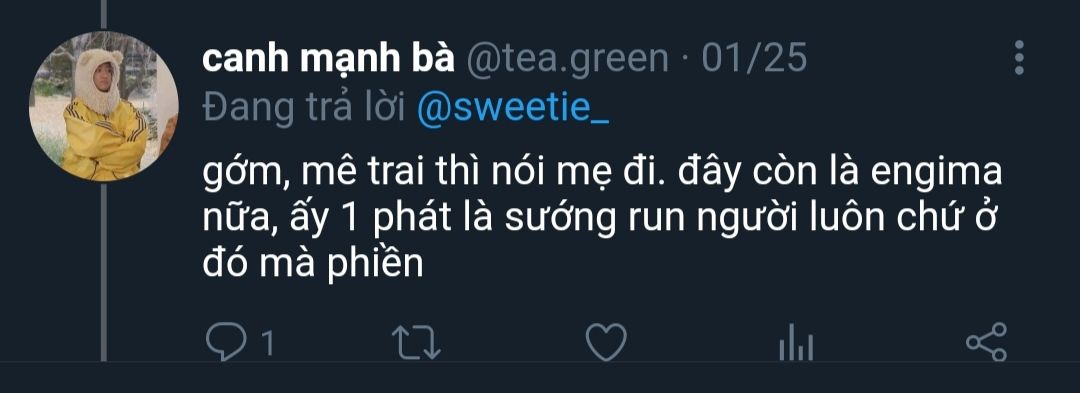Select the thread connector line below avatar
The image size is (1080, 393).
click(104, 271)
